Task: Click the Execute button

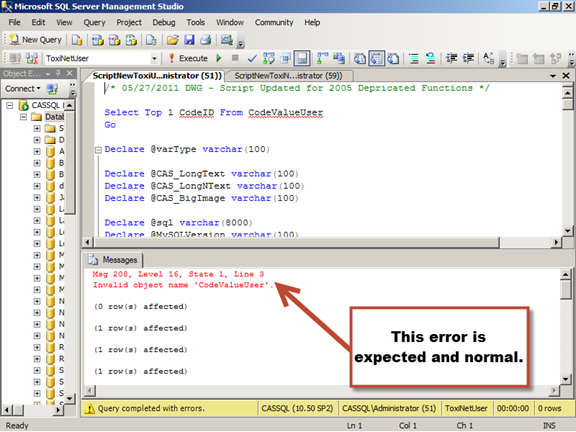Action: click(188, 58)
